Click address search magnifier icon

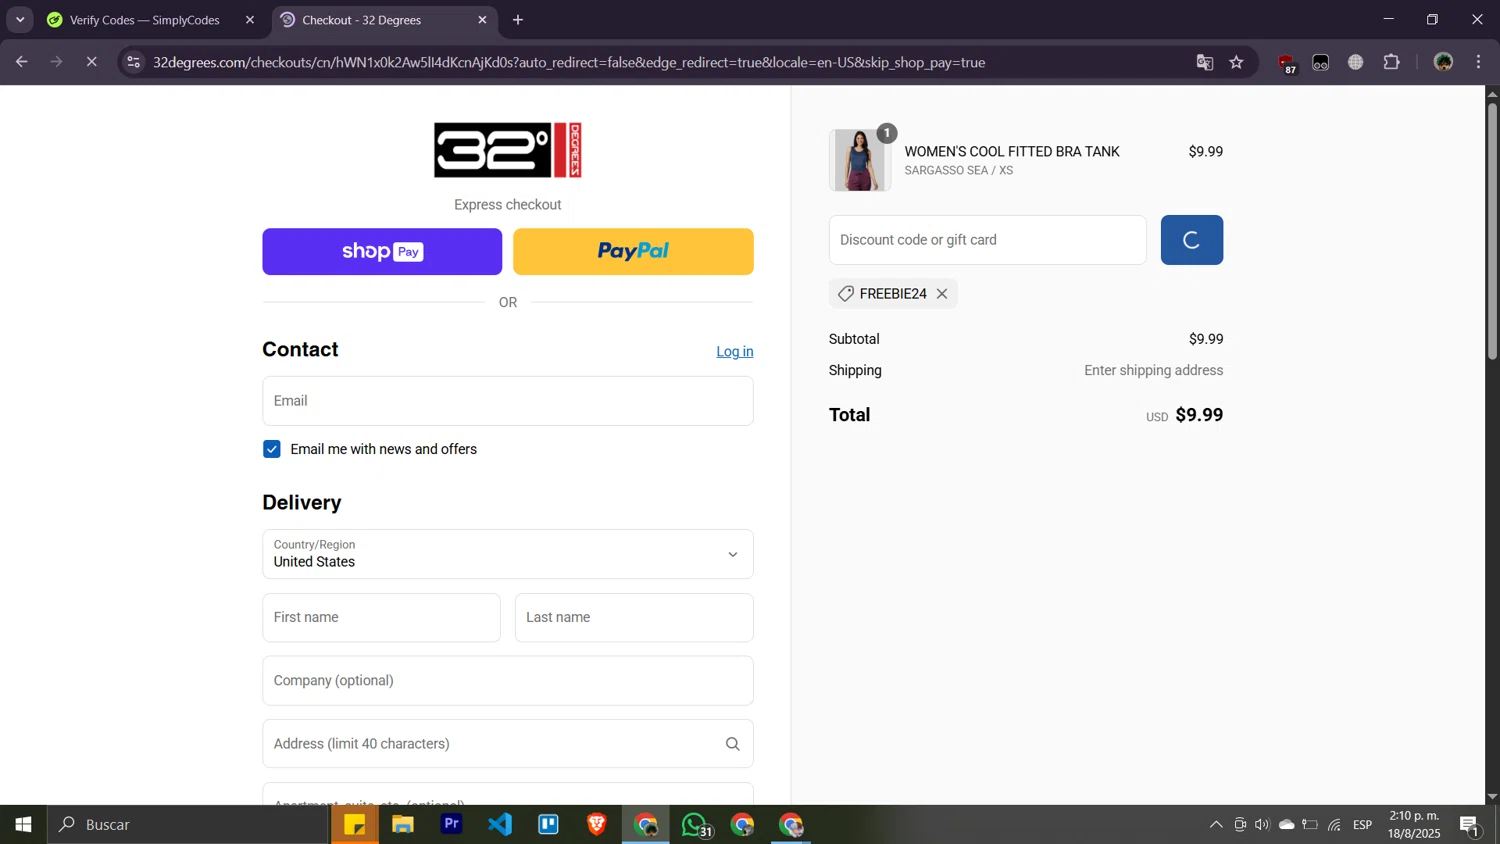[x=733, y=744]
